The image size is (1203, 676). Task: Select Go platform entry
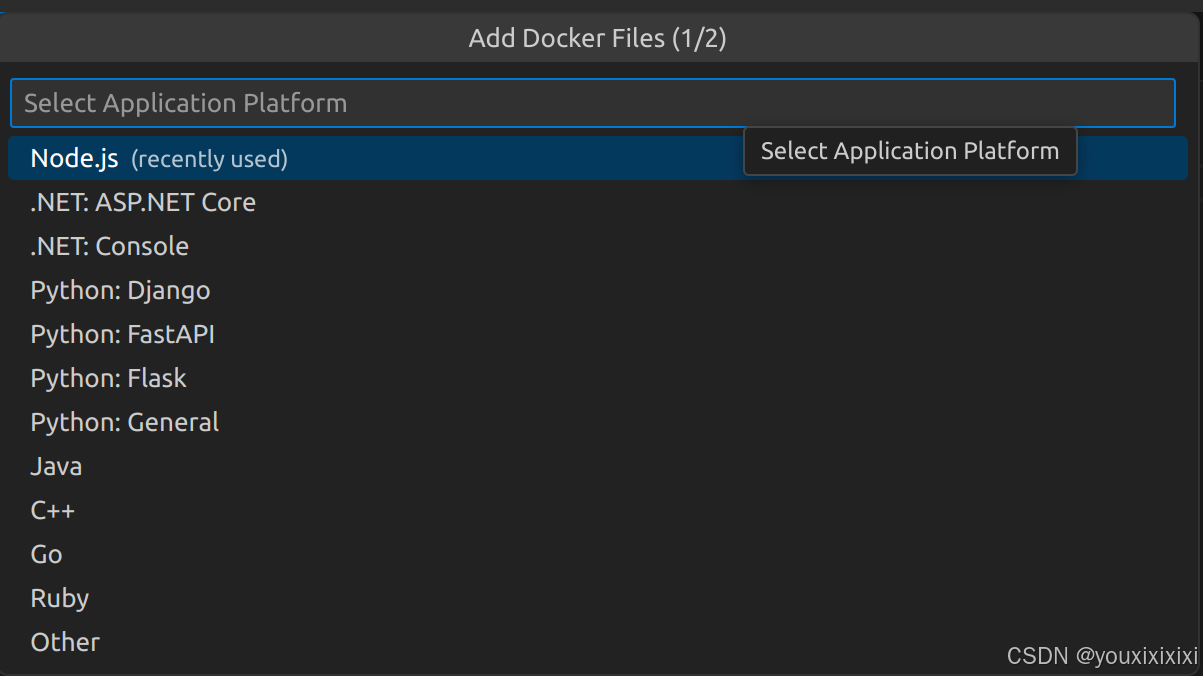[597, 554]
